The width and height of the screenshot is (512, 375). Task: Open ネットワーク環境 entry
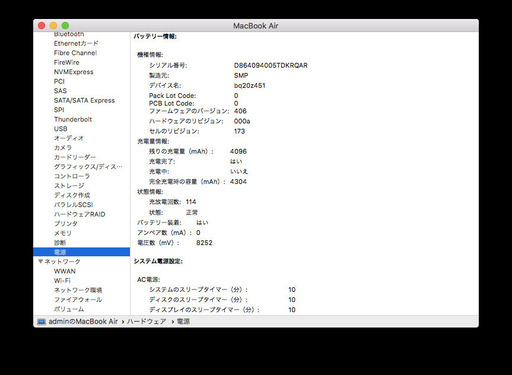click(78, 290)
